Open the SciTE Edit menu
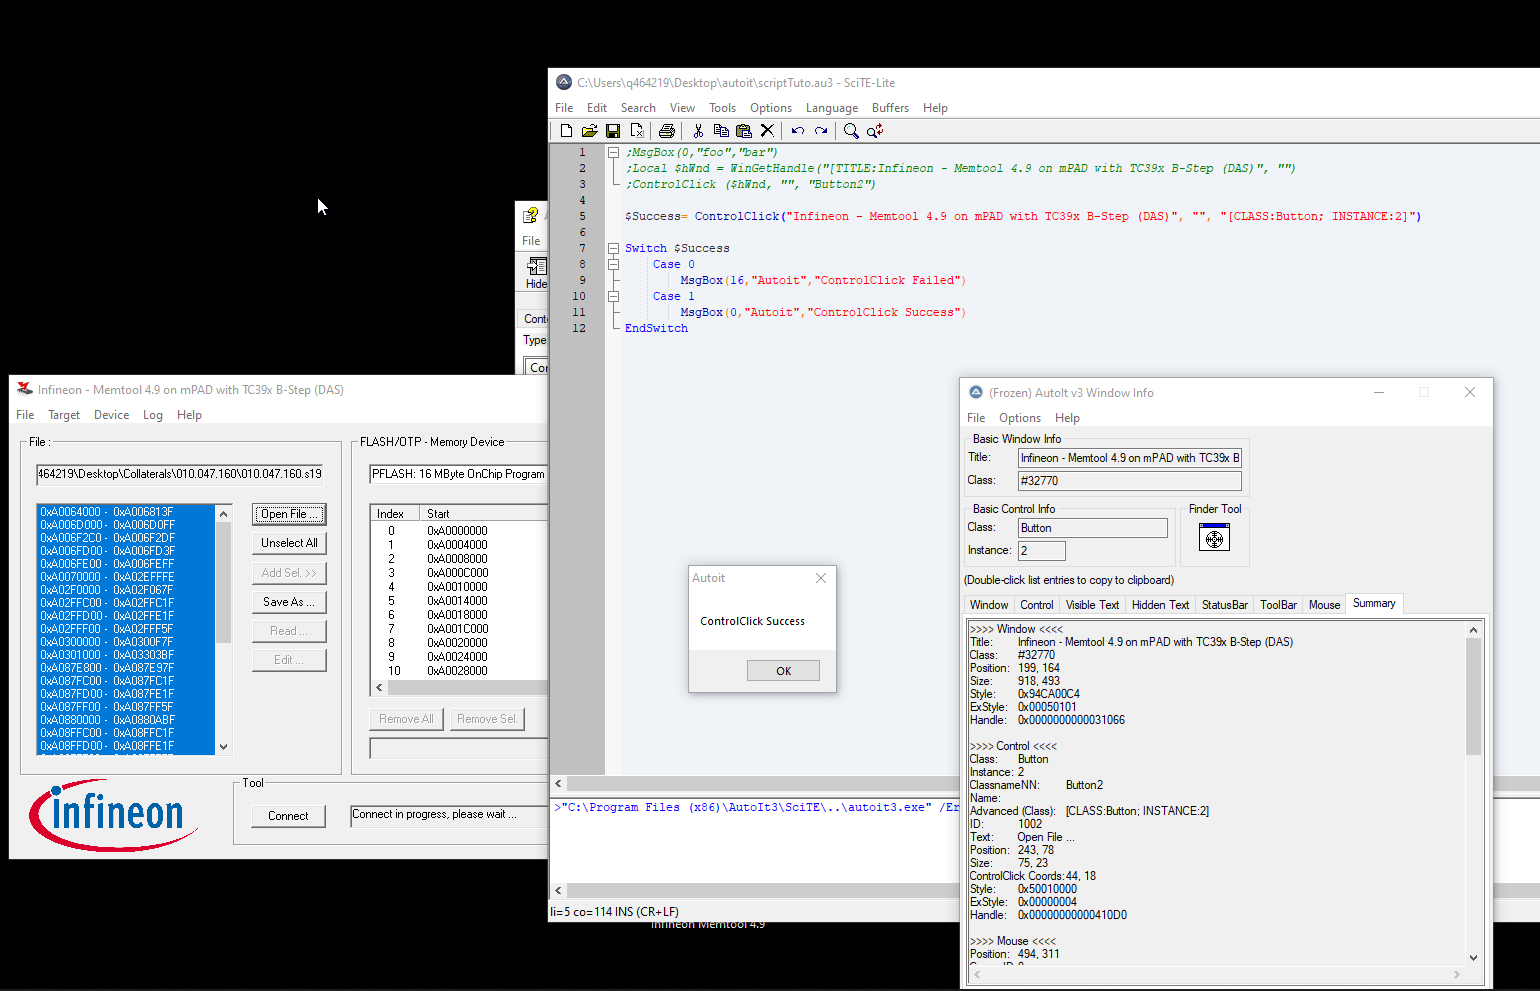The image size is (1540, 991). 597,108
